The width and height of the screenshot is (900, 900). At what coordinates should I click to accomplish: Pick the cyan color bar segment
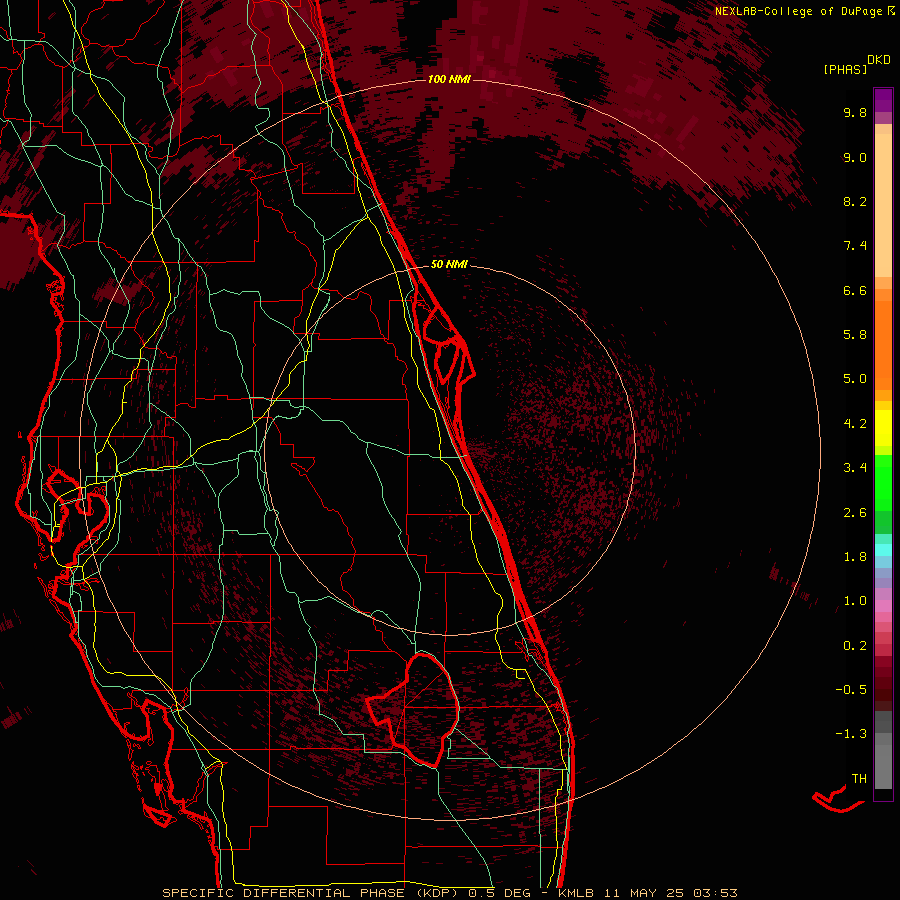(883, 550)
